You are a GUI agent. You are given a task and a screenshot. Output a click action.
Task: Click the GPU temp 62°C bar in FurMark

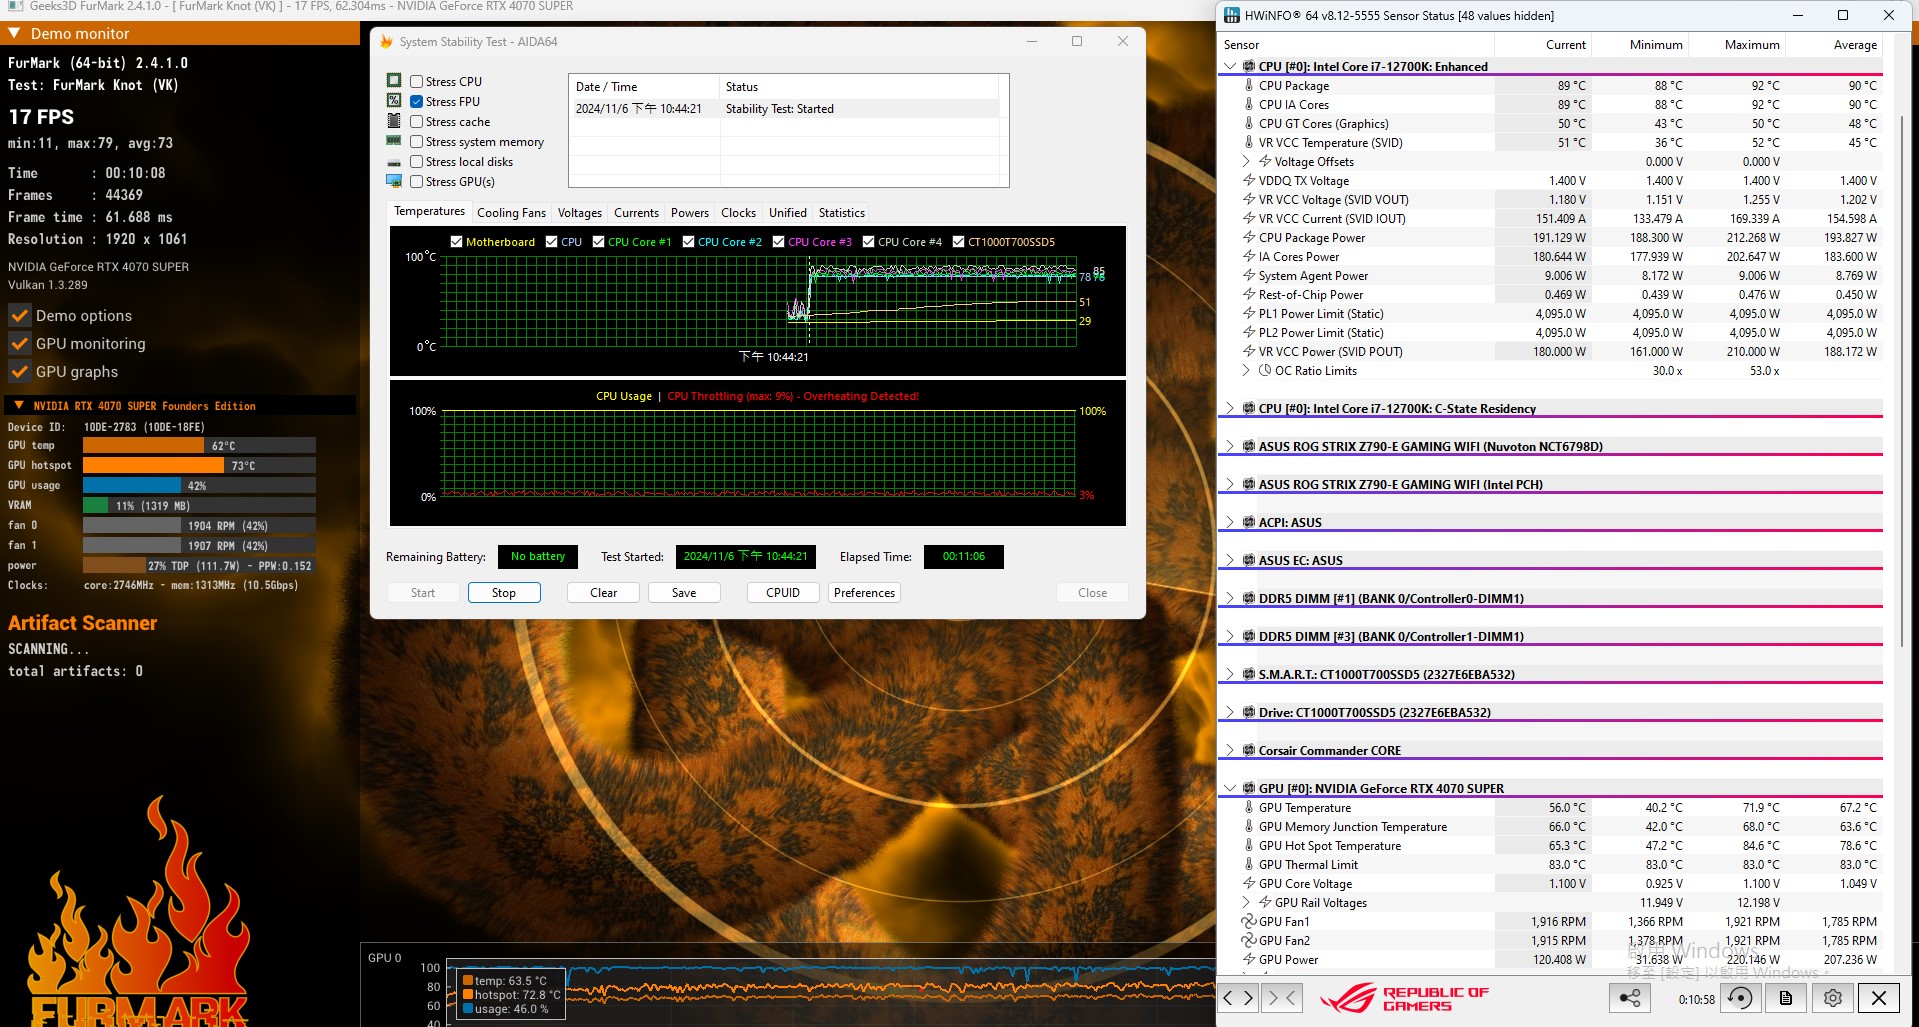199,445
